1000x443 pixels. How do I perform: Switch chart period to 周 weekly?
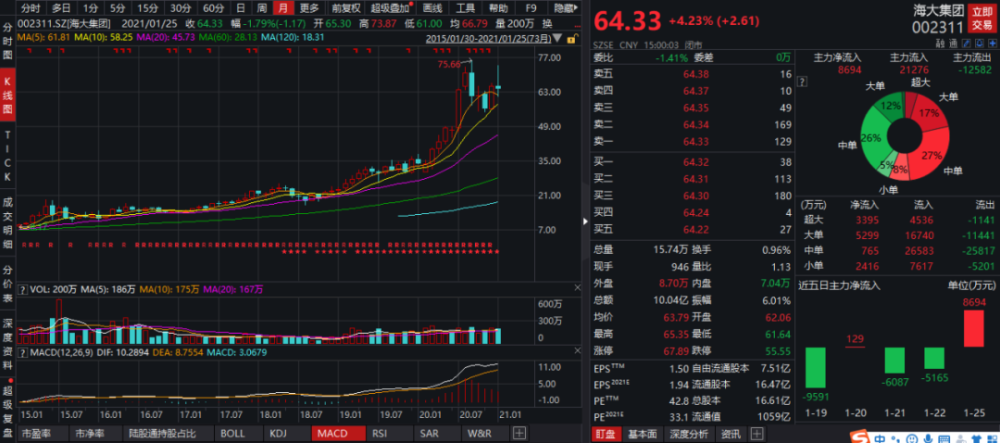261,8
